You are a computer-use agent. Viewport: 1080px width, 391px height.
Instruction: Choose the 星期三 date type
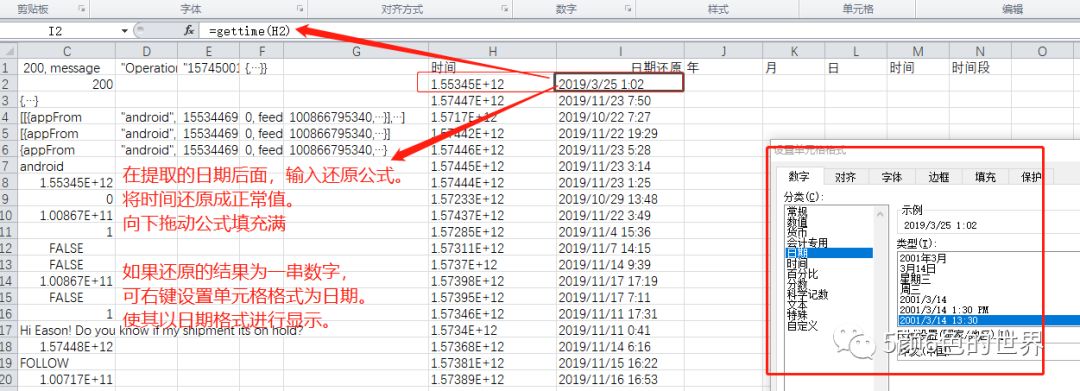coord(917,279)
